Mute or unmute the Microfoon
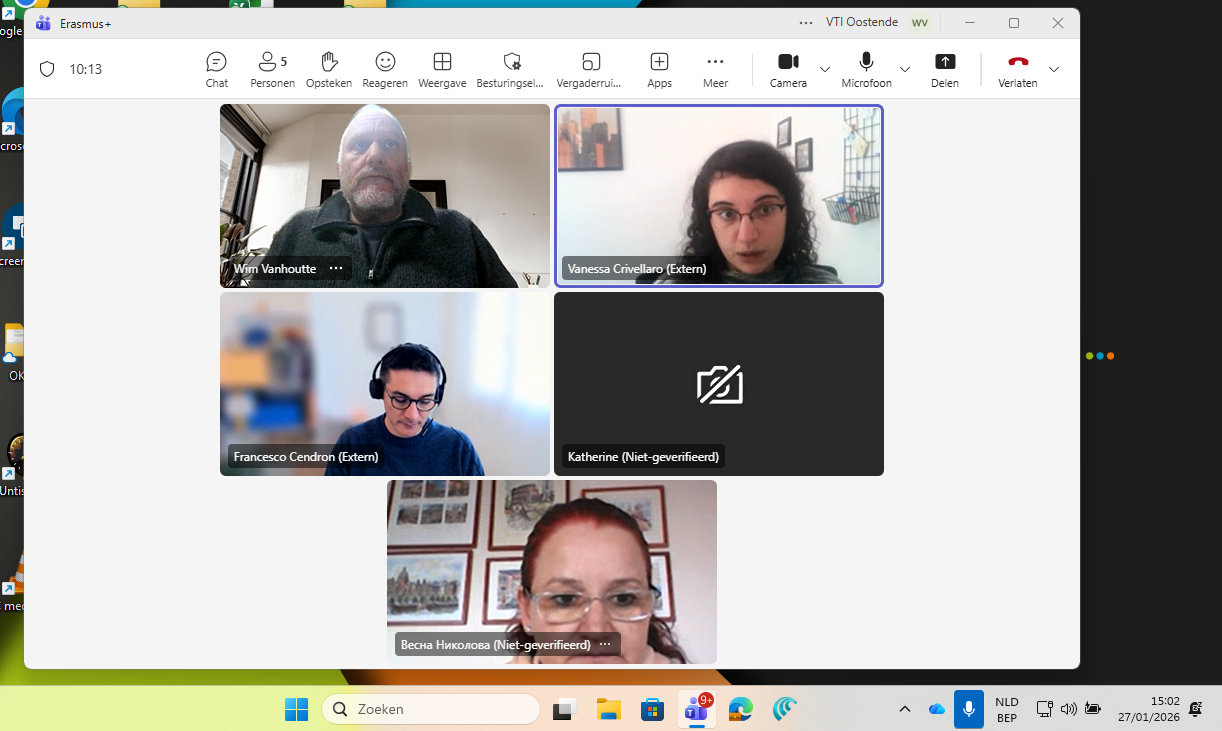This screenshot has width=1222, height=731. click(x=866, y=69)
